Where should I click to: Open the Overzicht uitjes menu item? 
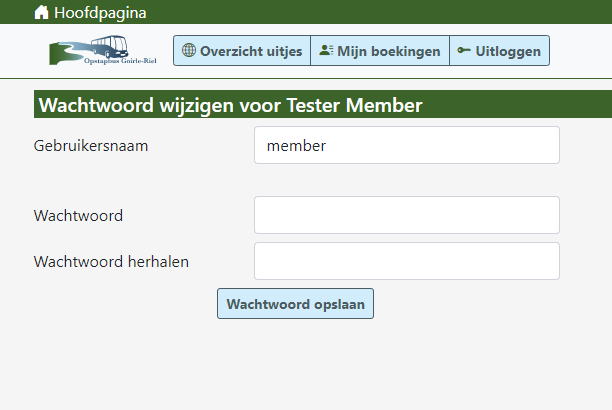tap(242, 51)
